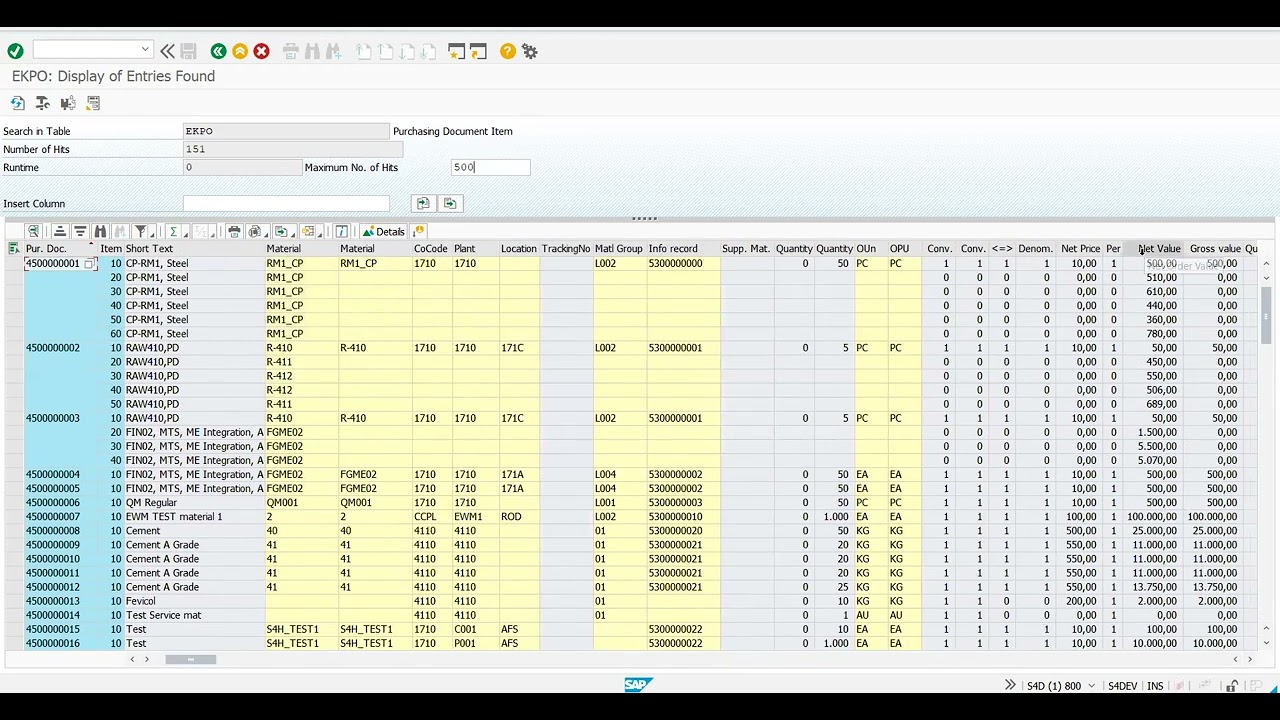Click the Find binoculars icon in the system toolbar
Screen dimensions: 1280x720
coord(312,51)
